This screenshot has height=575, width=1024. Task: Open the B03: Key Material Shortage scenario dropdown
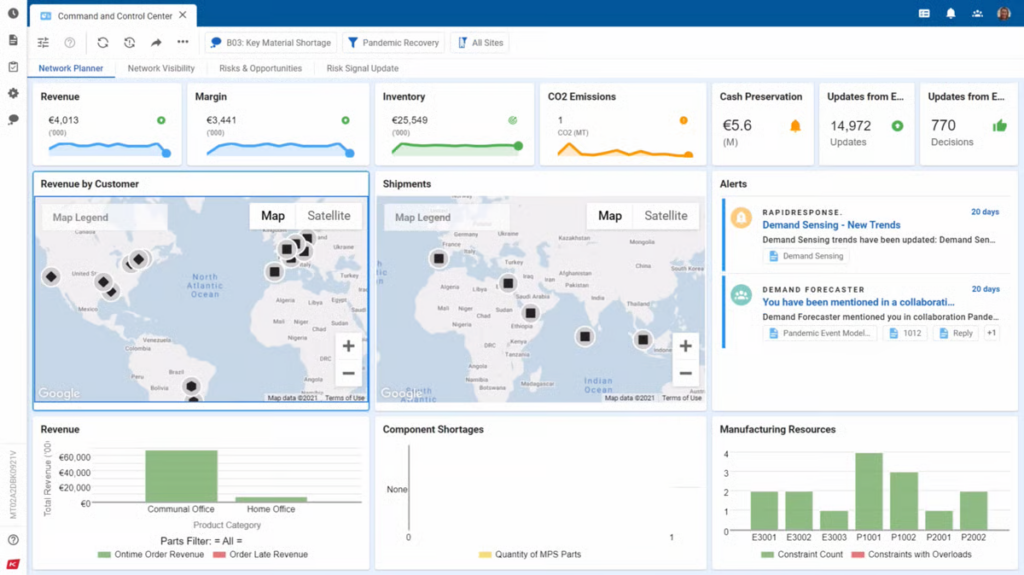pyautogui.click(x=270, y=43)
